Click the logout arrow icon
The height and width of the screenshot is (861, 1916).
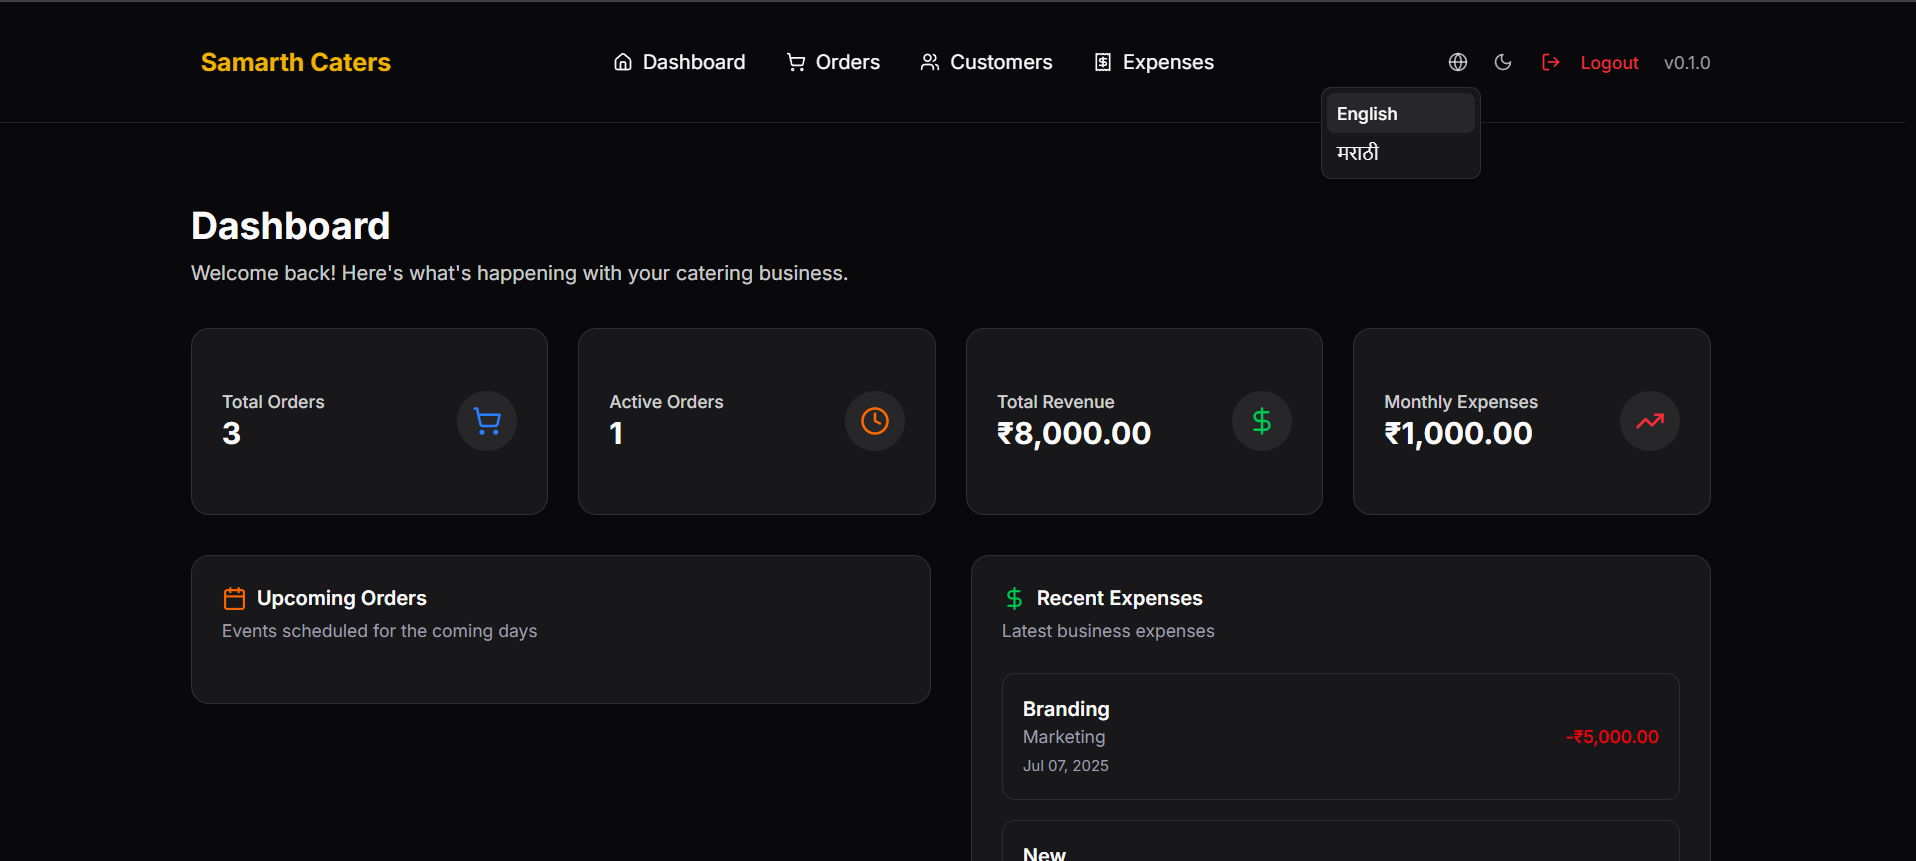tap(1550, 61)
